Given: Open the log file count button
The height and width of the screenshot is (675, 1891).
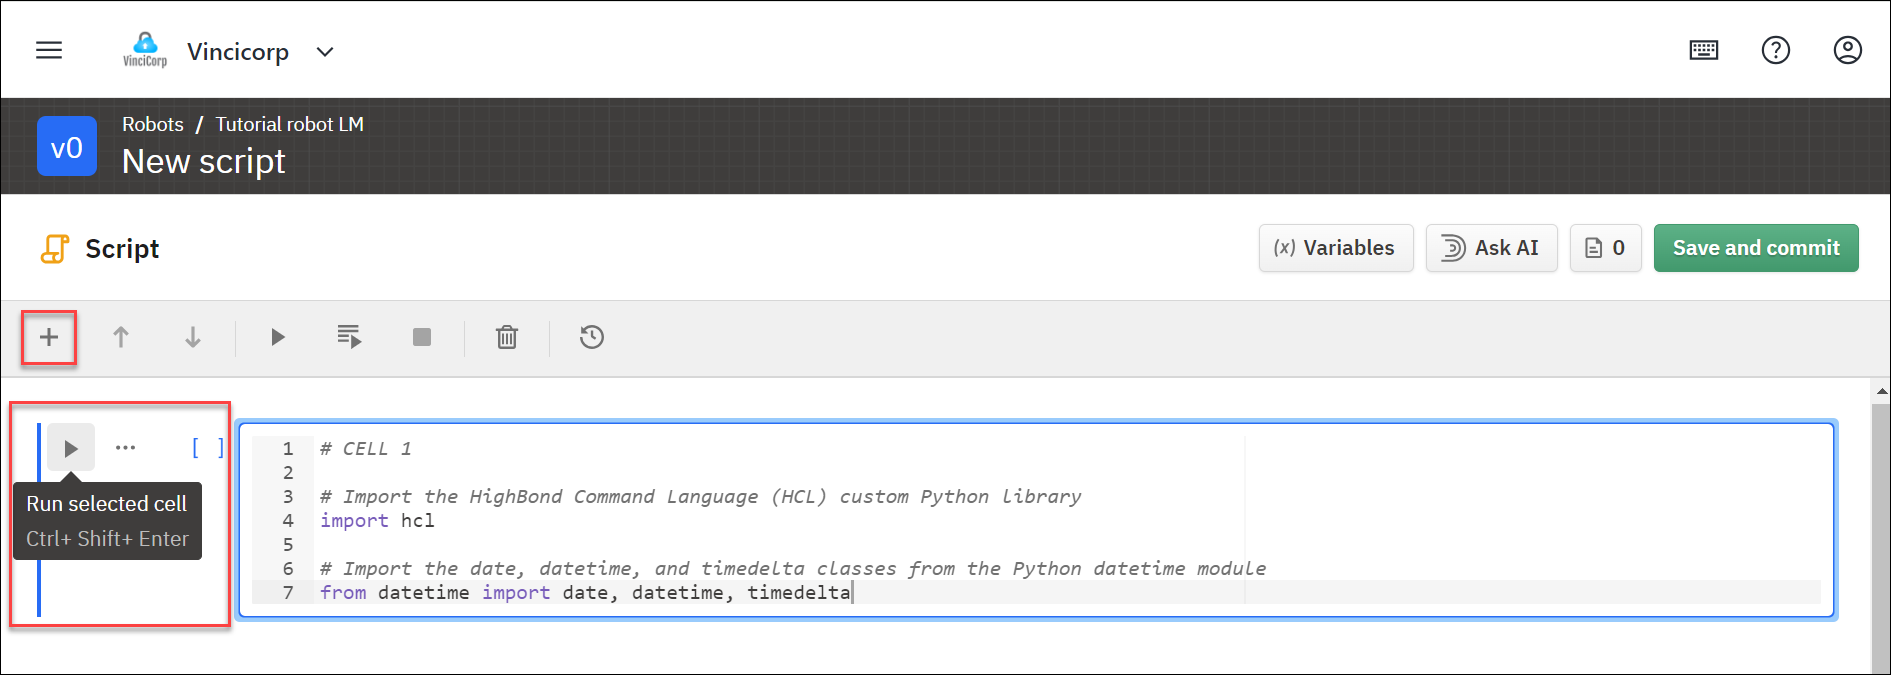Looking at the screenshot, I should [1605, 248].
